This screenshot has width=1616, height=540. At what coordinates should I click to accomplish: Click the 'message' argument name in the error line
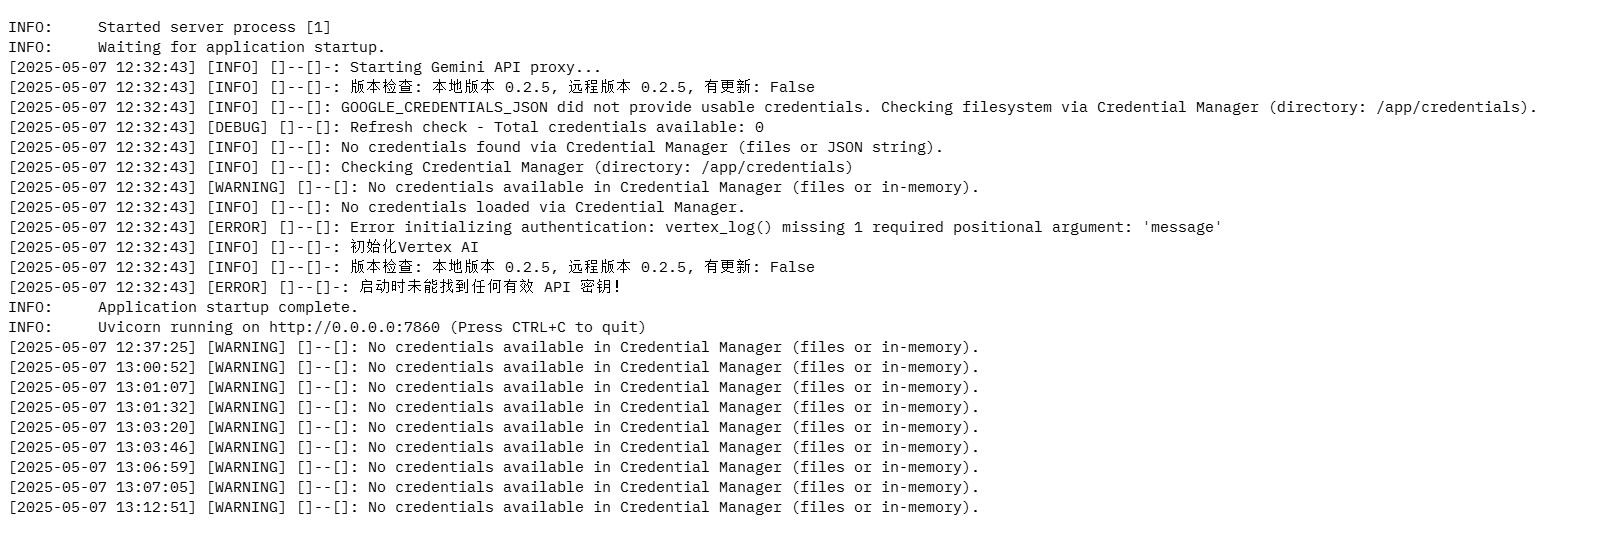coord(1182,227)
